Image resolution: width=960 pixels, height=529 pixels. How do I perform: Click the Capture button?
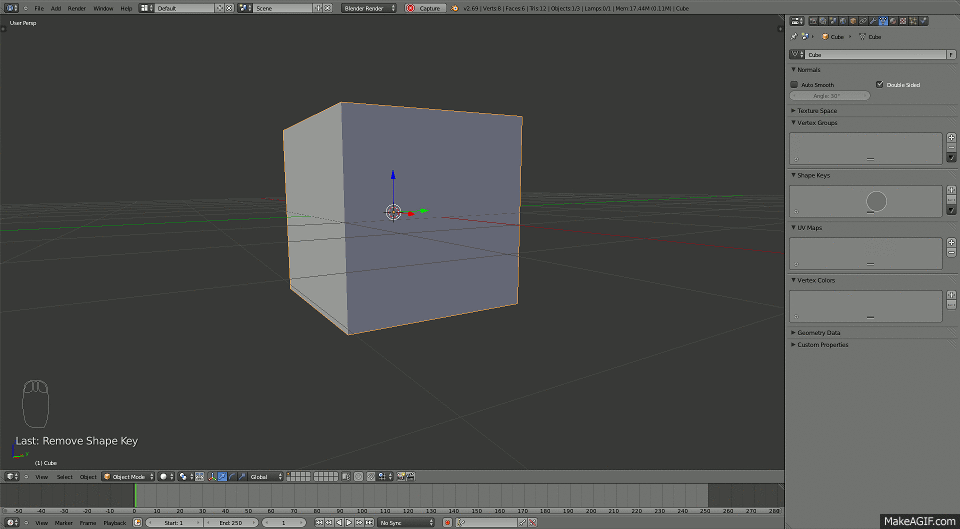[x=425, y=8]
